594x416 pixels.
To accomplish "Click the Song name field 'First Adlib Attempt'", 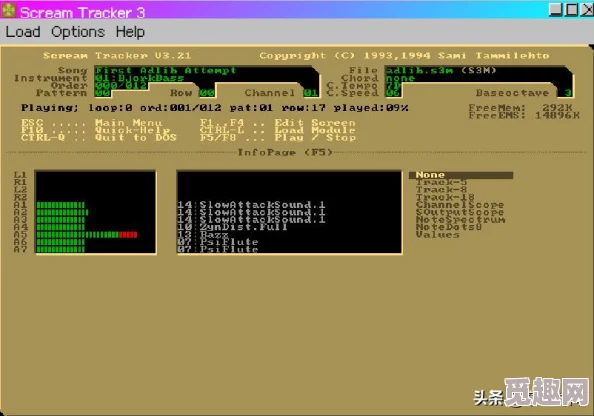I will click(x=166, y=70).
